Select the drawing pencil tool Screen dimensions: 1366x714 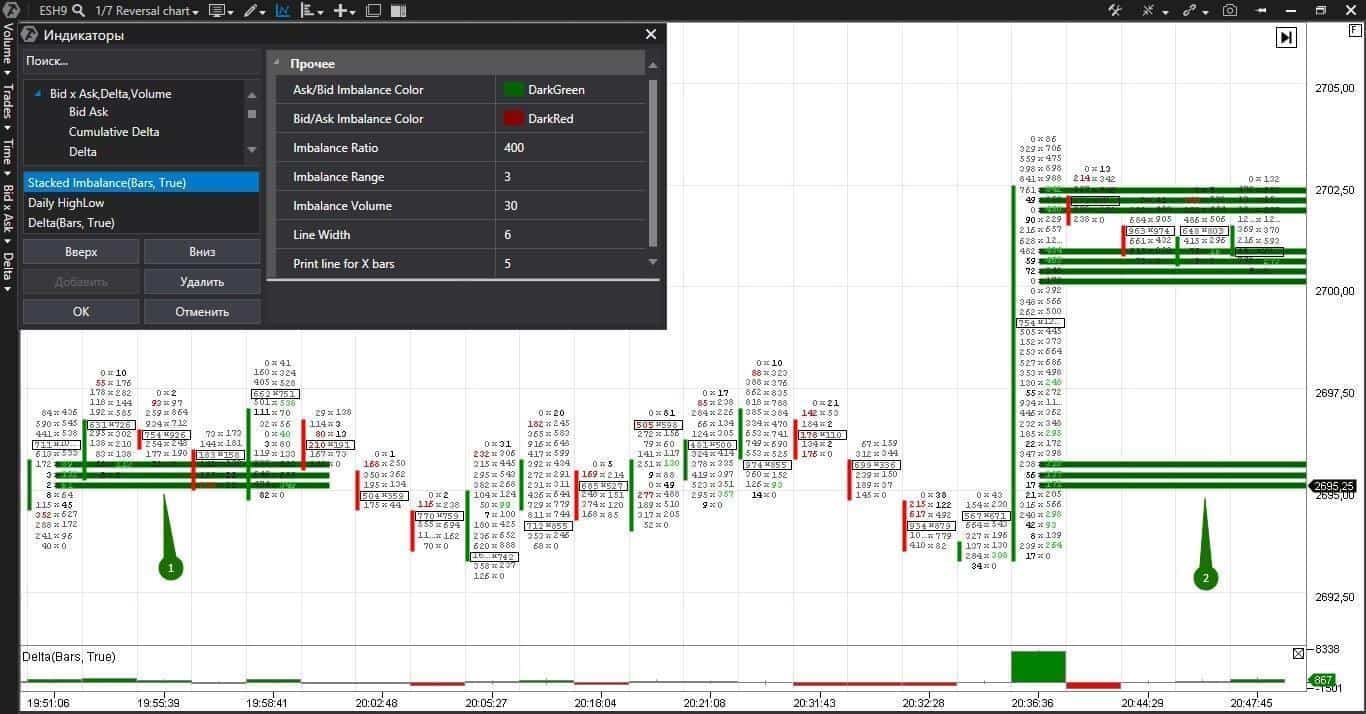252,10
